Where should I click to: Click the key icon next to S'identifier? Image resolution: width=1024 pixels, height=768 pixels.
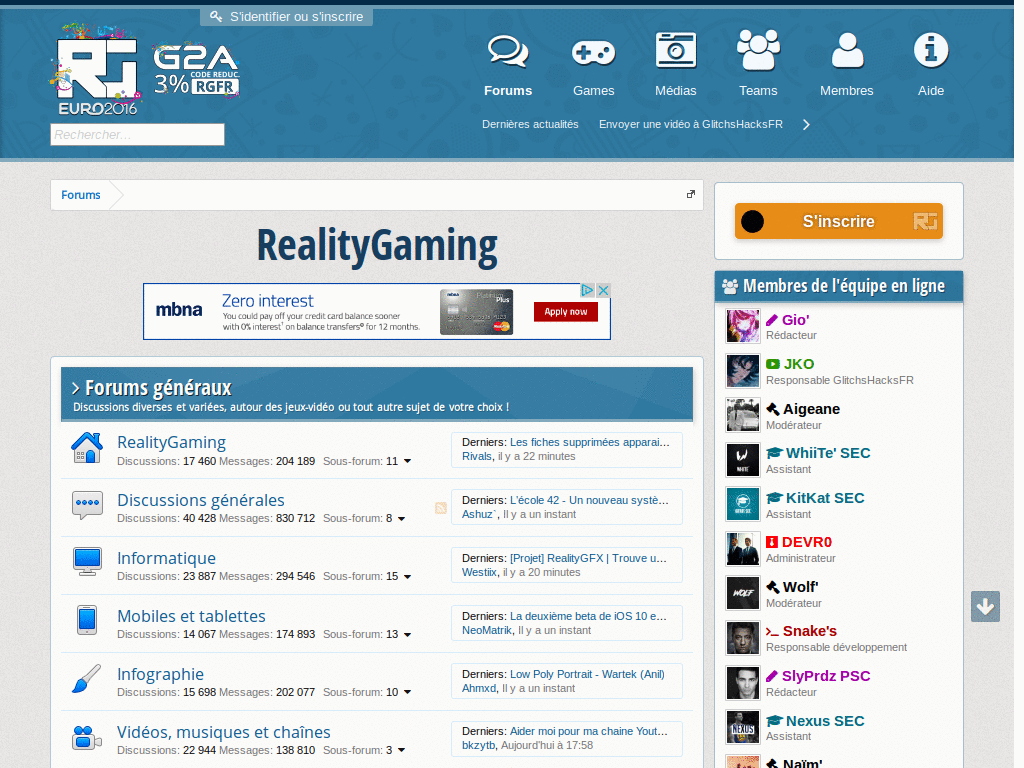click(216, 16)
